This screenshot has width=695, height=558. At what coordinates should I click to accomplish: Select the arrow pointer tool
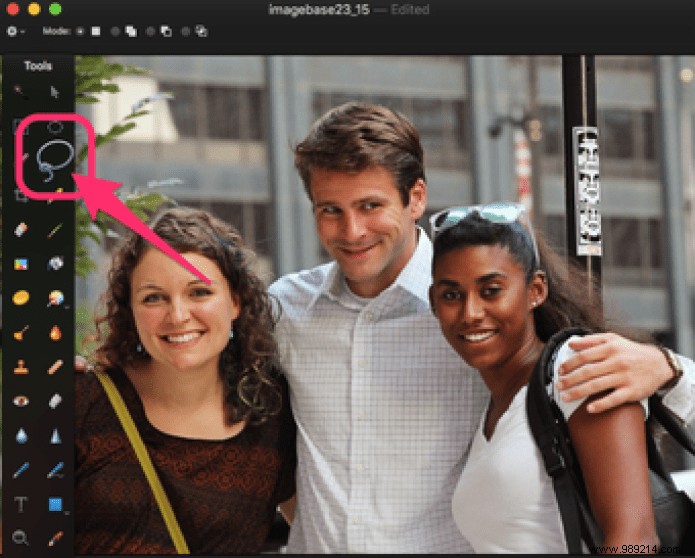[55, 92]
